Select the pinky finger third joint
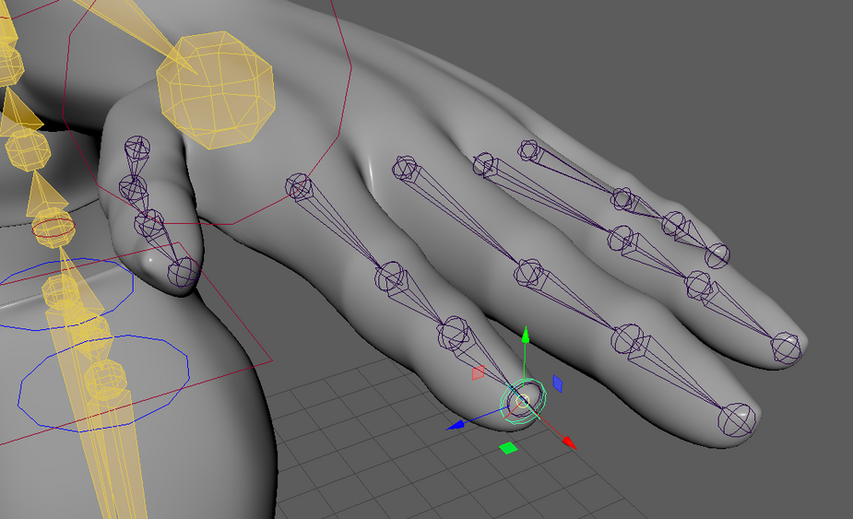The height and width of the screenshot is (519, 853). point(673,224)
